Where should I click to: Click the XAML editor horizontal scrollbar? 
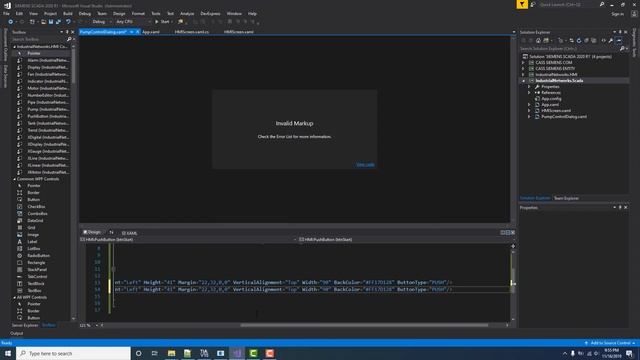364,325
